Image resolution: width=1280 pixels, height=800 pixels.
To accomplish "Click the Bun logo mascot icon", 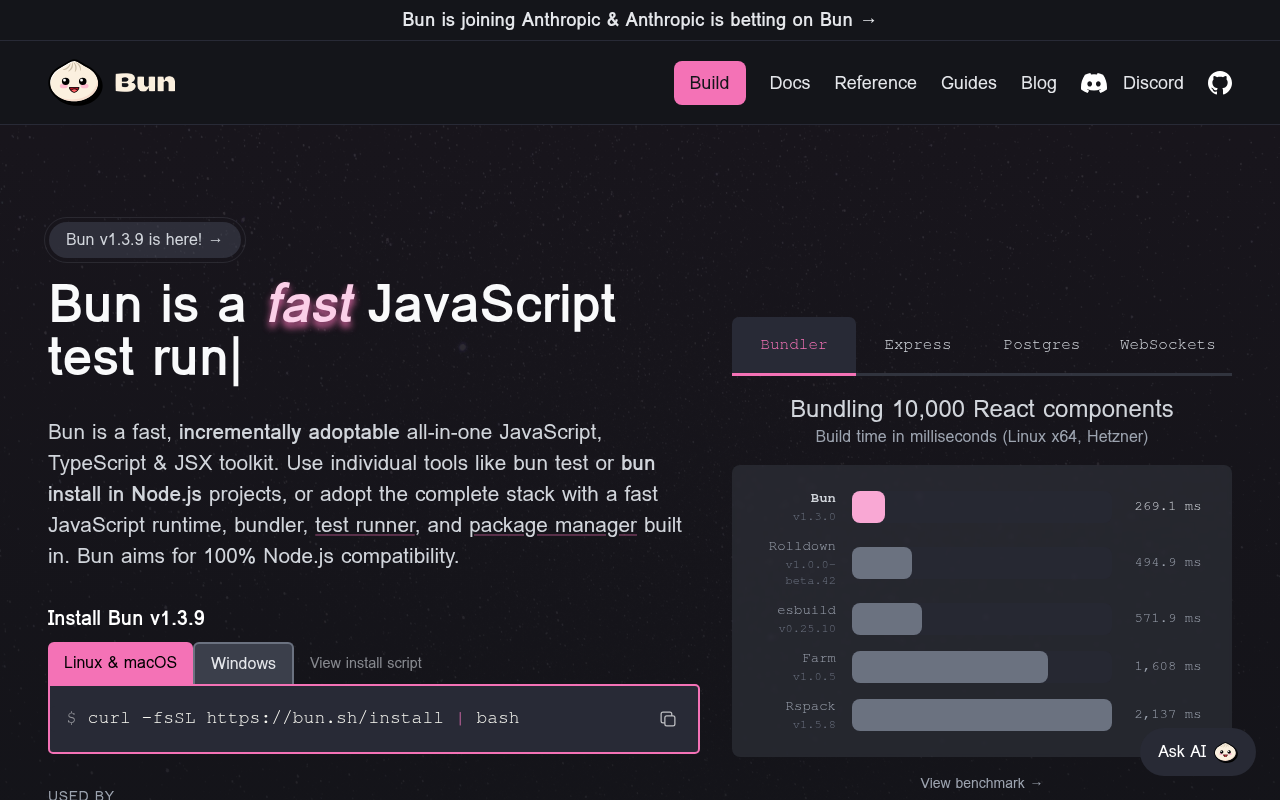I will pos(74,82).
